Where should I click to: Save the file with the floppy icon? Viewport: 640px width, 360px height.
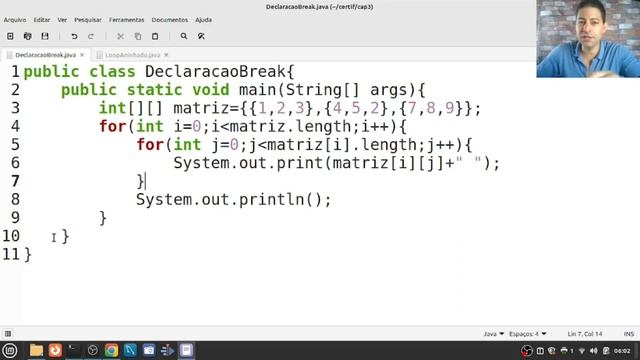tap(45, 36)
